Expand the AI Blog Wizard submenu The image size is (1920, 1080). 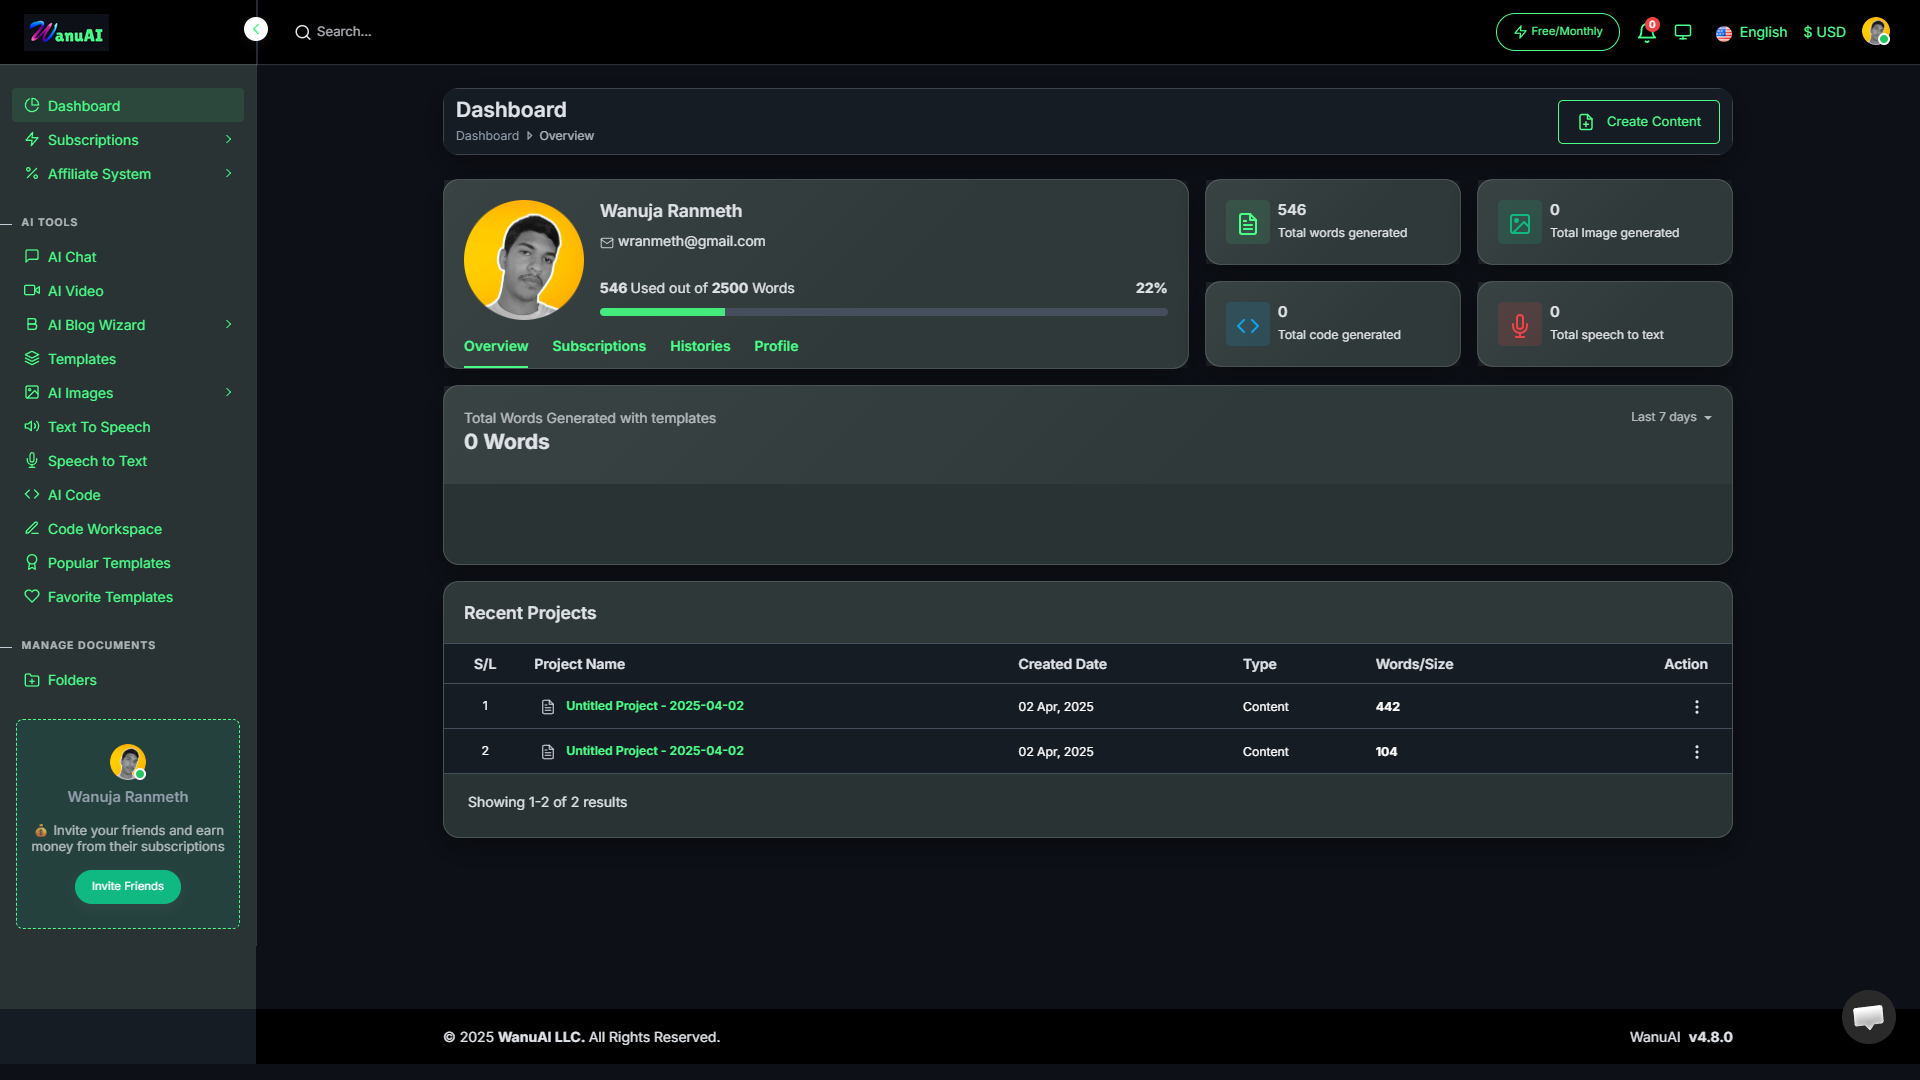(x=127, y=325)
